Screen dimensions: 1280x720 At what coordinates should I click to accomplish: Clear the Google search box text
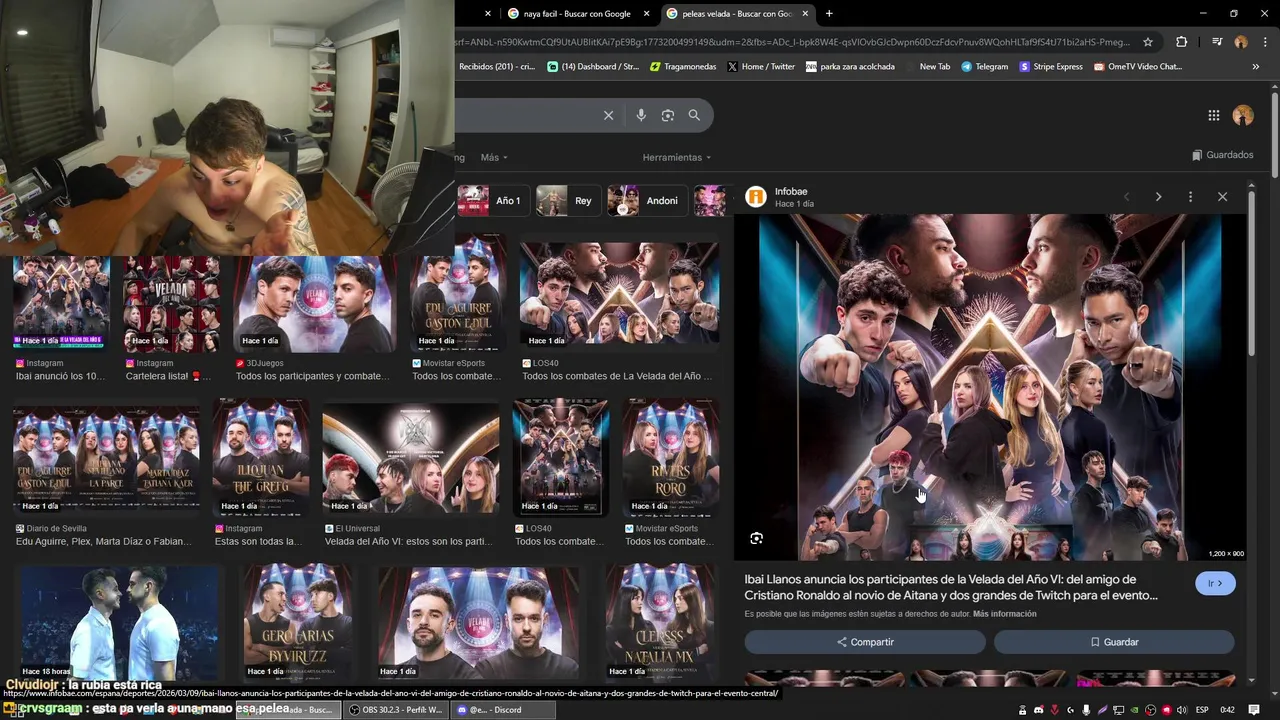[608, 115]
